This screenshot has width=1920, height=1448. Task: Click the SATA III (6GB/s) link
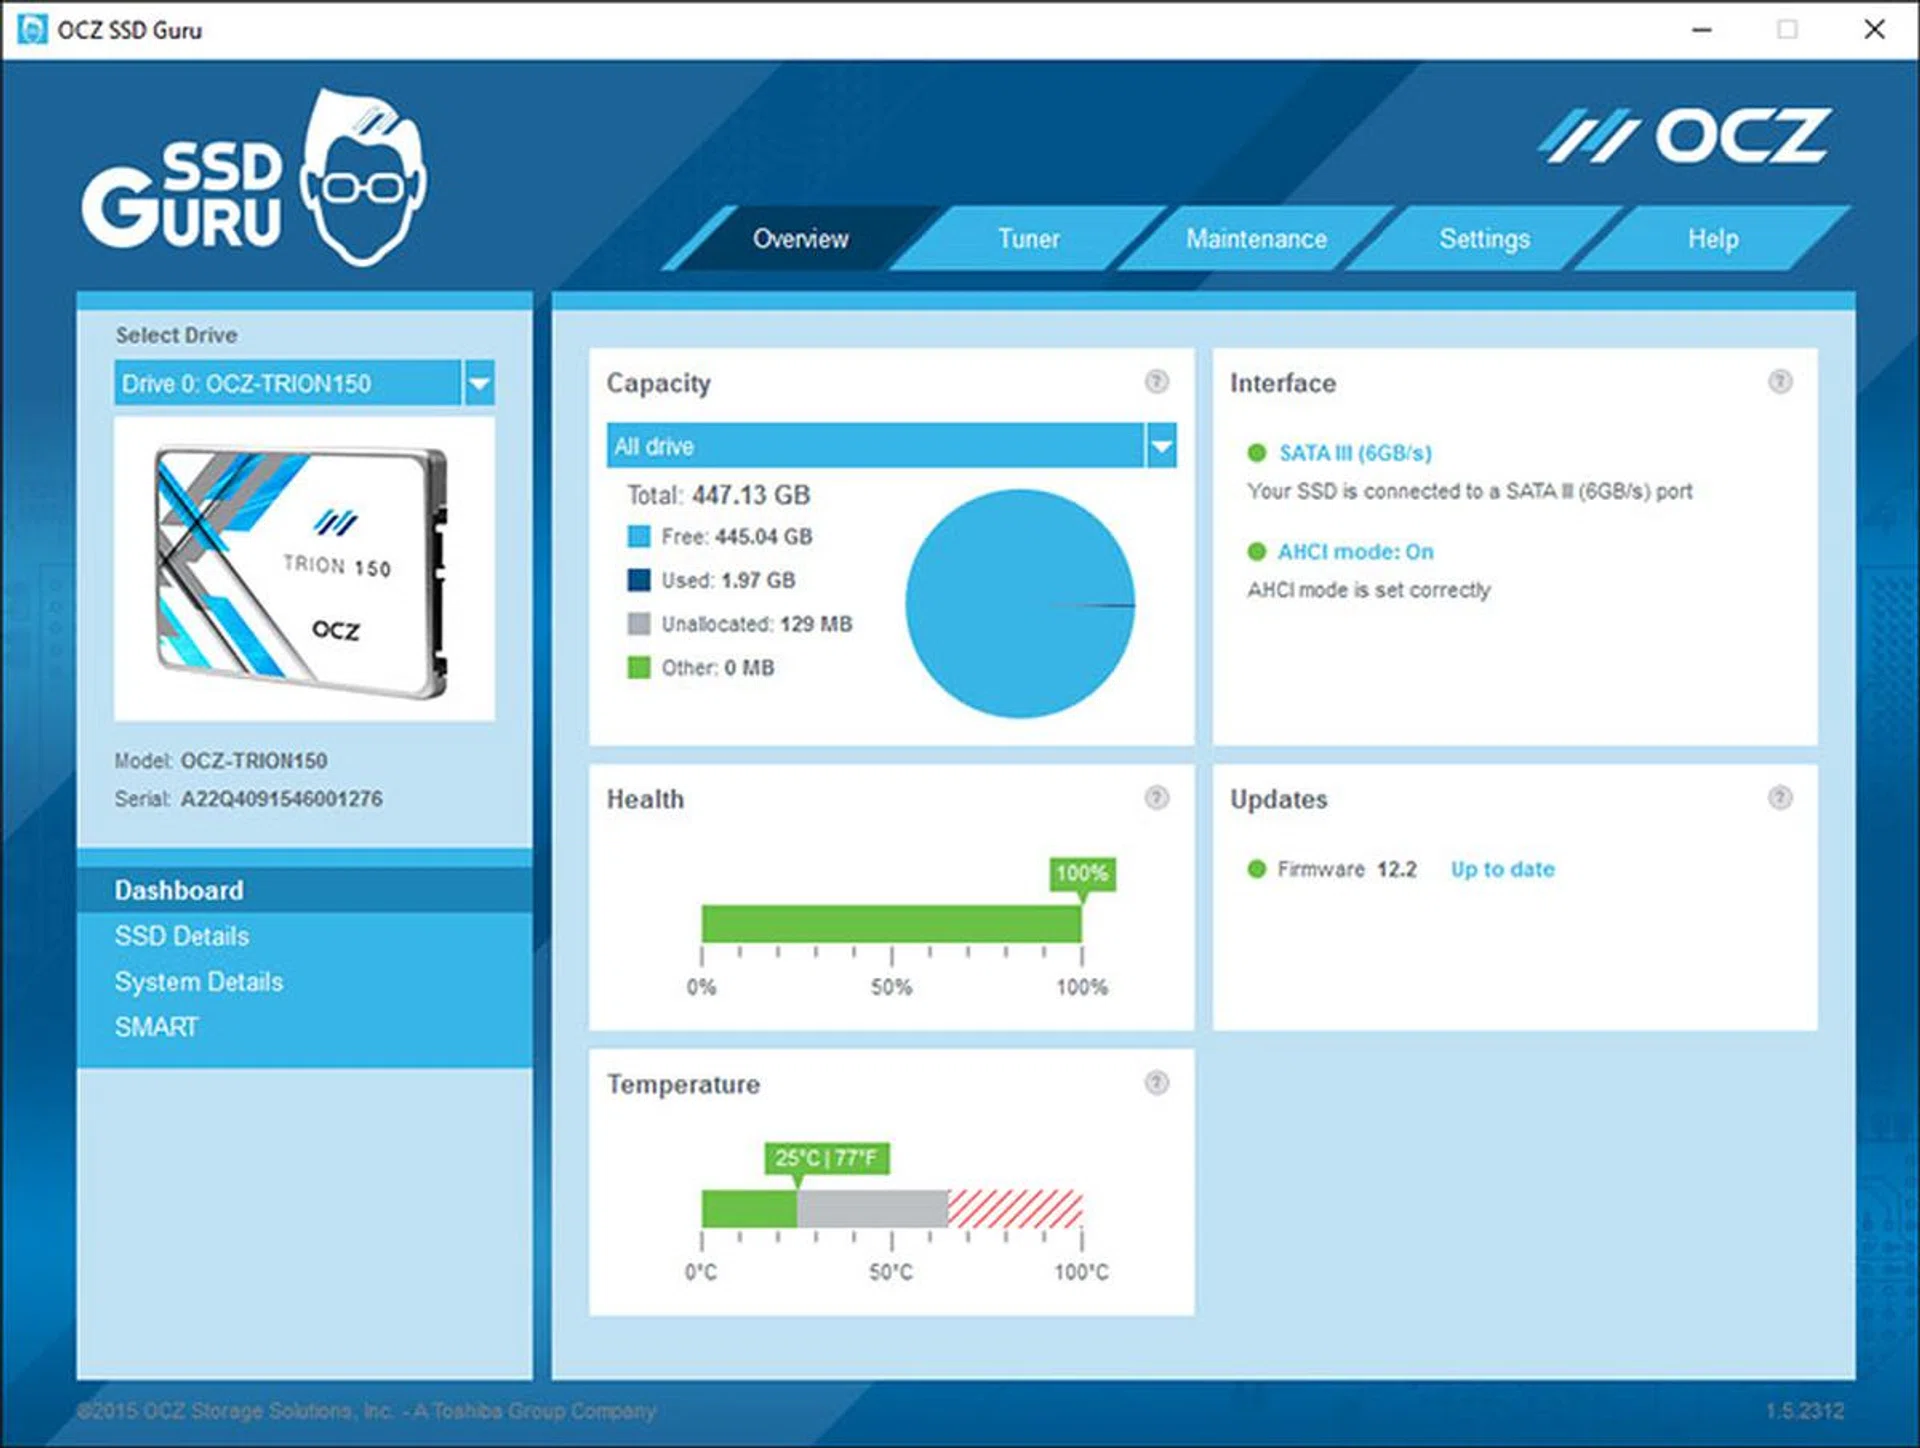coord(1355,453)
